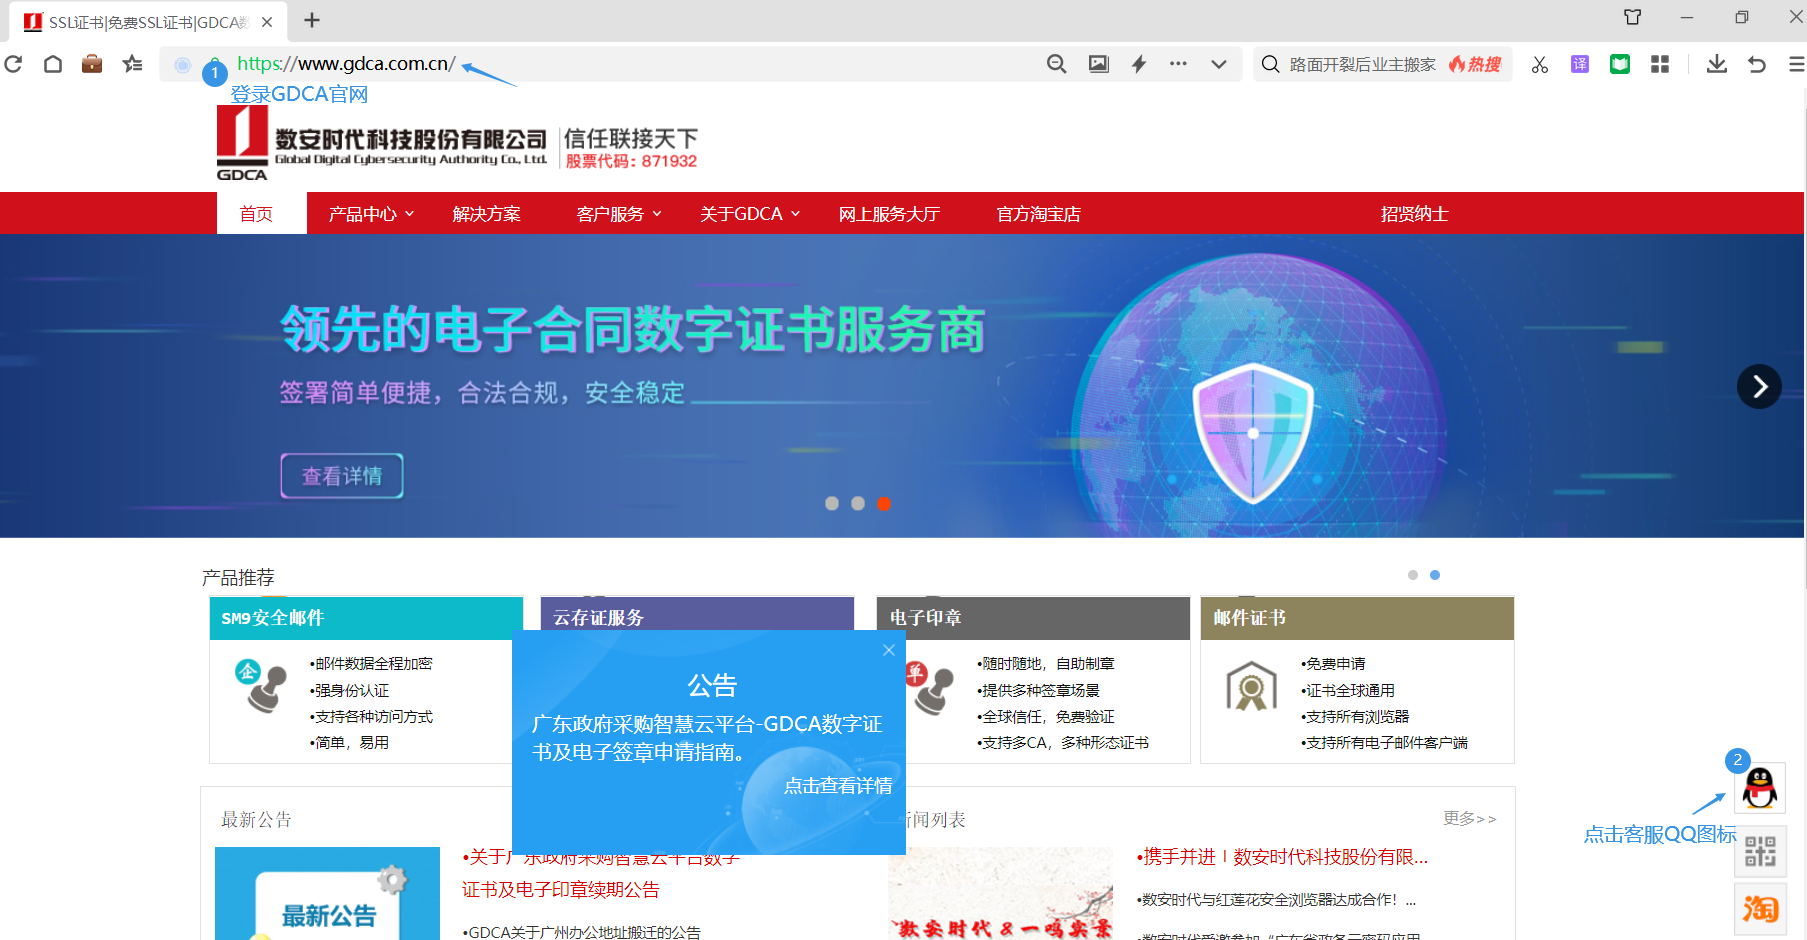This screenshot has height=940, width=1807.
Task: Click 支持所有浏览器 under 邮件证书
Action: point(1355,717)
